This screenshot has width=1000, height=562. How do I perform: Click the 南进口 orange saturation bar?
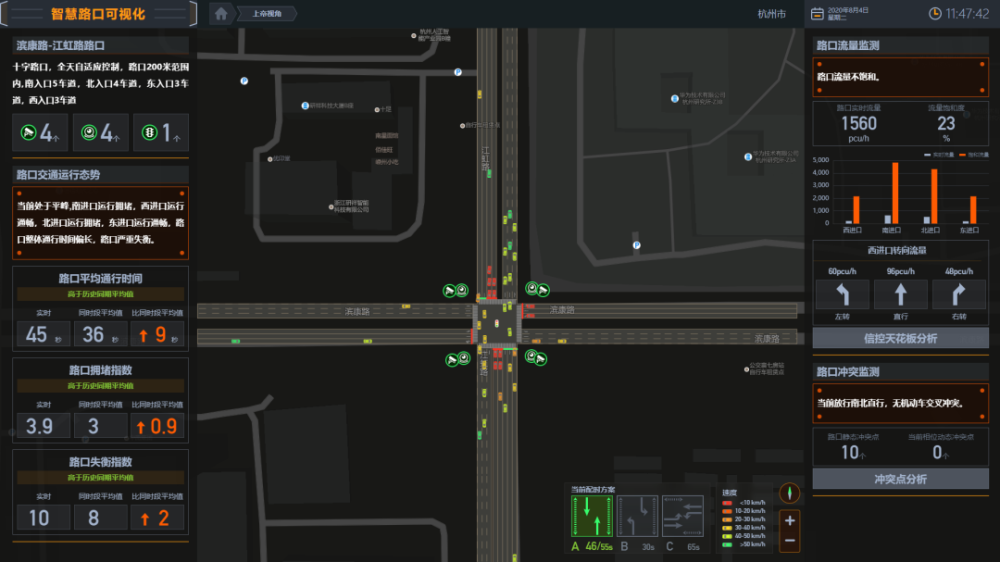tap(895, 193)
